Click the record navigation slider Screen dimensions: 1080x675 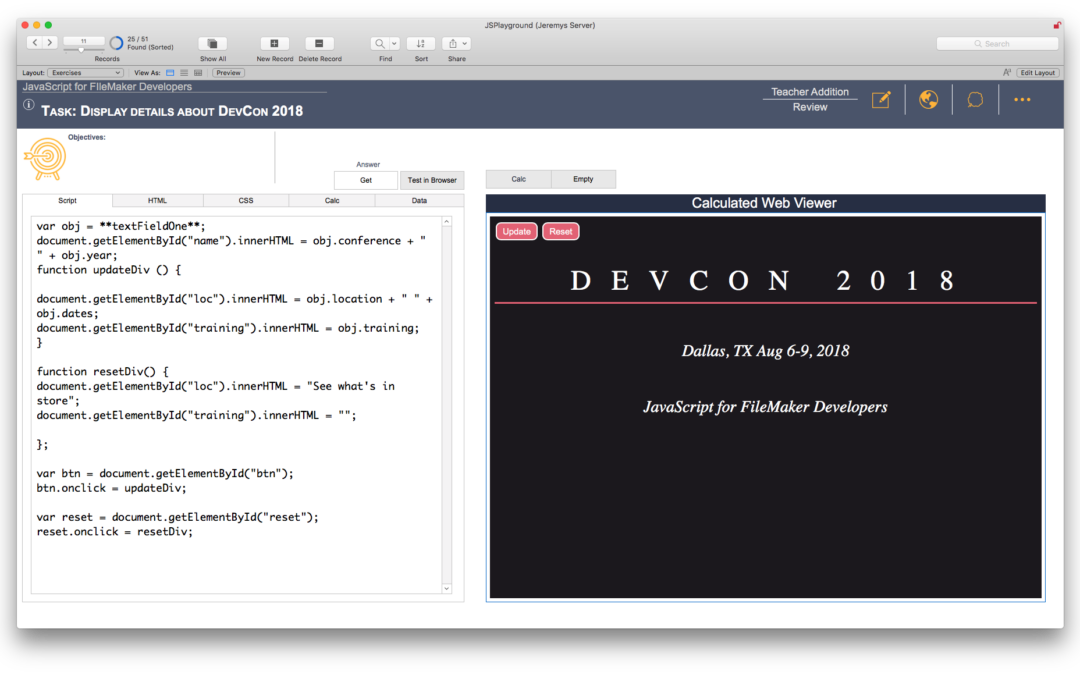(x=83, y=49)
